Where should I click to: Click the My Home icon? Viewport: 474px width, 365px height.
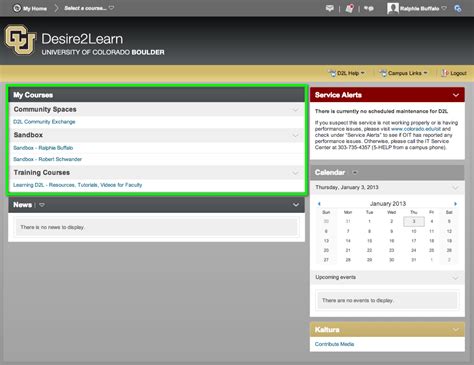point(17,8)
